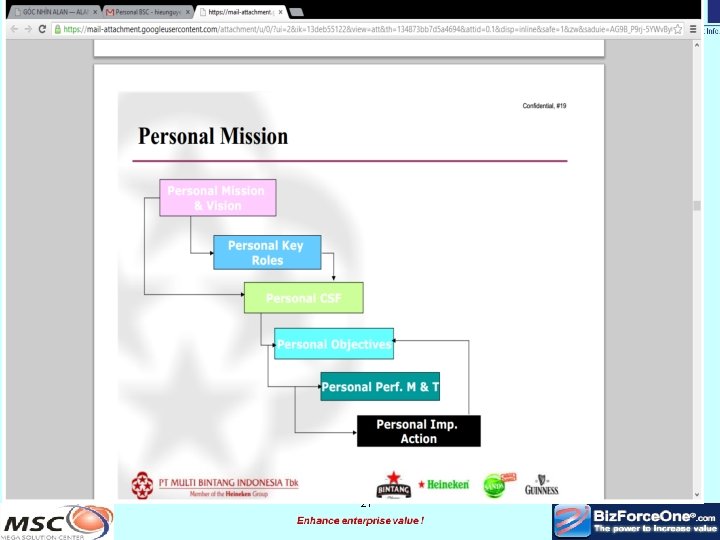Bookmark this page with the star icon
The height and width of the screenshot is (540, 720).
(677, 29)
